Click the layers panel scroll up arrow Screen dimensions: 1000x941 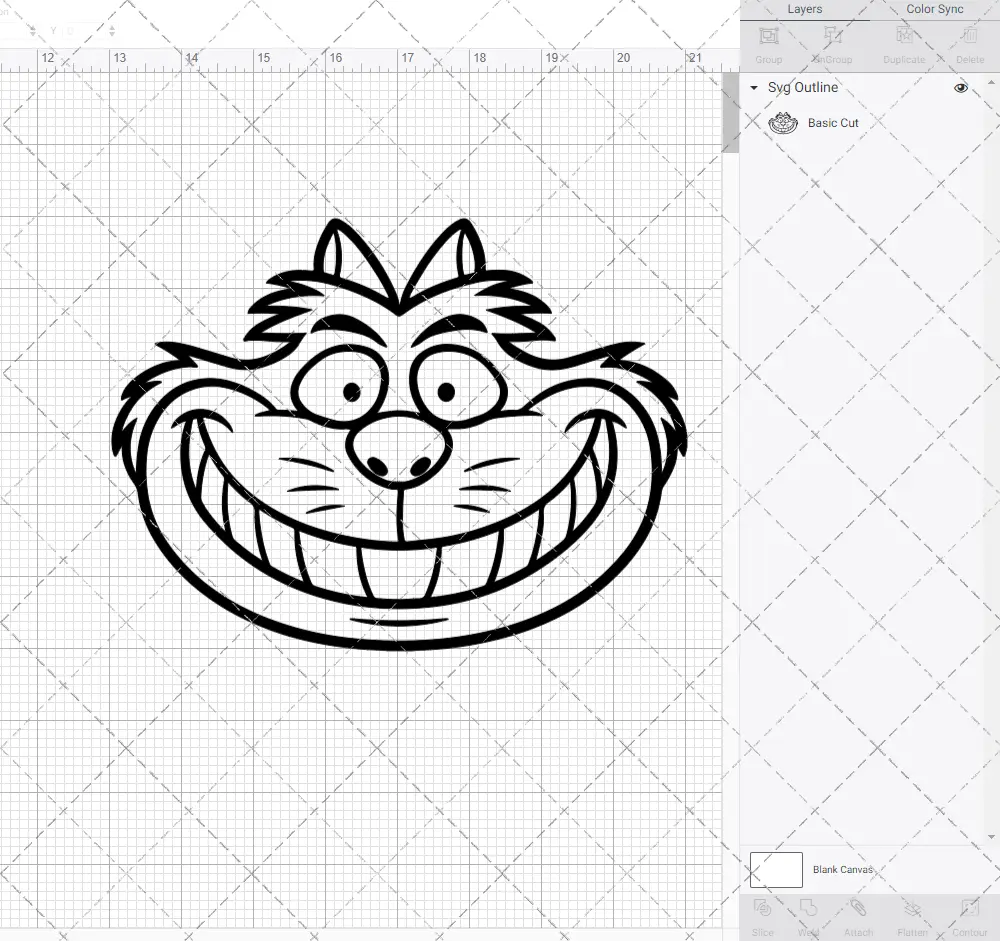[990, 82]
